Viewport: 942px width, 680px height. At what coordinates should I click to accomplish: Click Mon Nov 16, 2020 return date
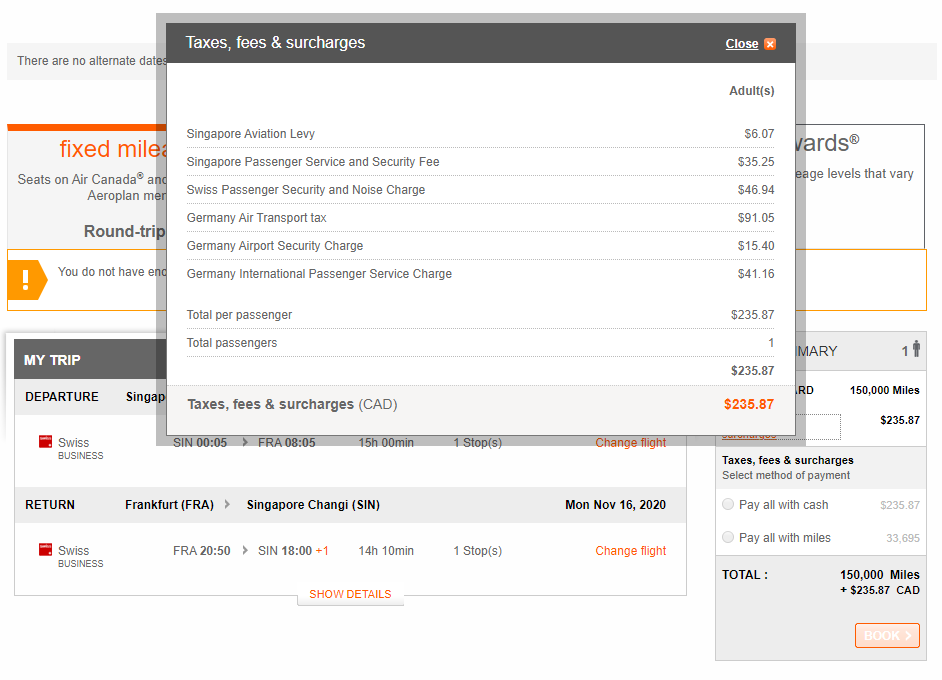[x=615, y=505]
